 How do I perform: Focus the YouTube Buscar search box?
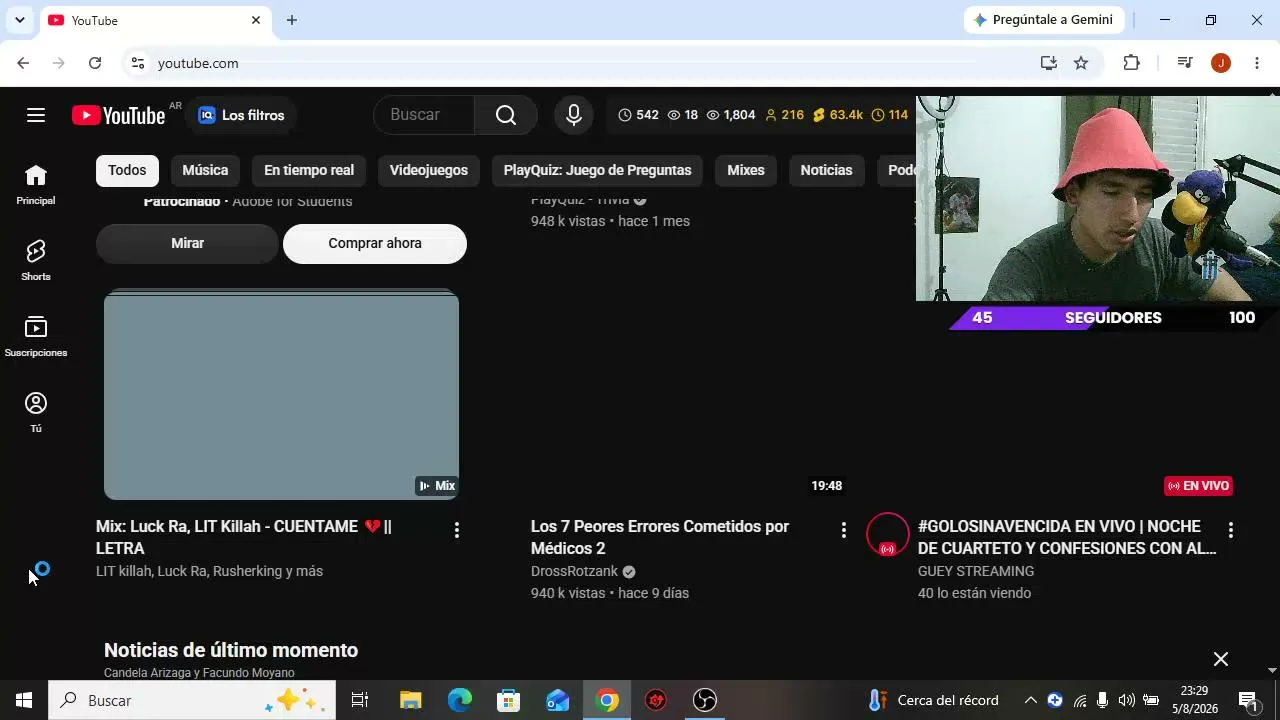coord(423,115)
